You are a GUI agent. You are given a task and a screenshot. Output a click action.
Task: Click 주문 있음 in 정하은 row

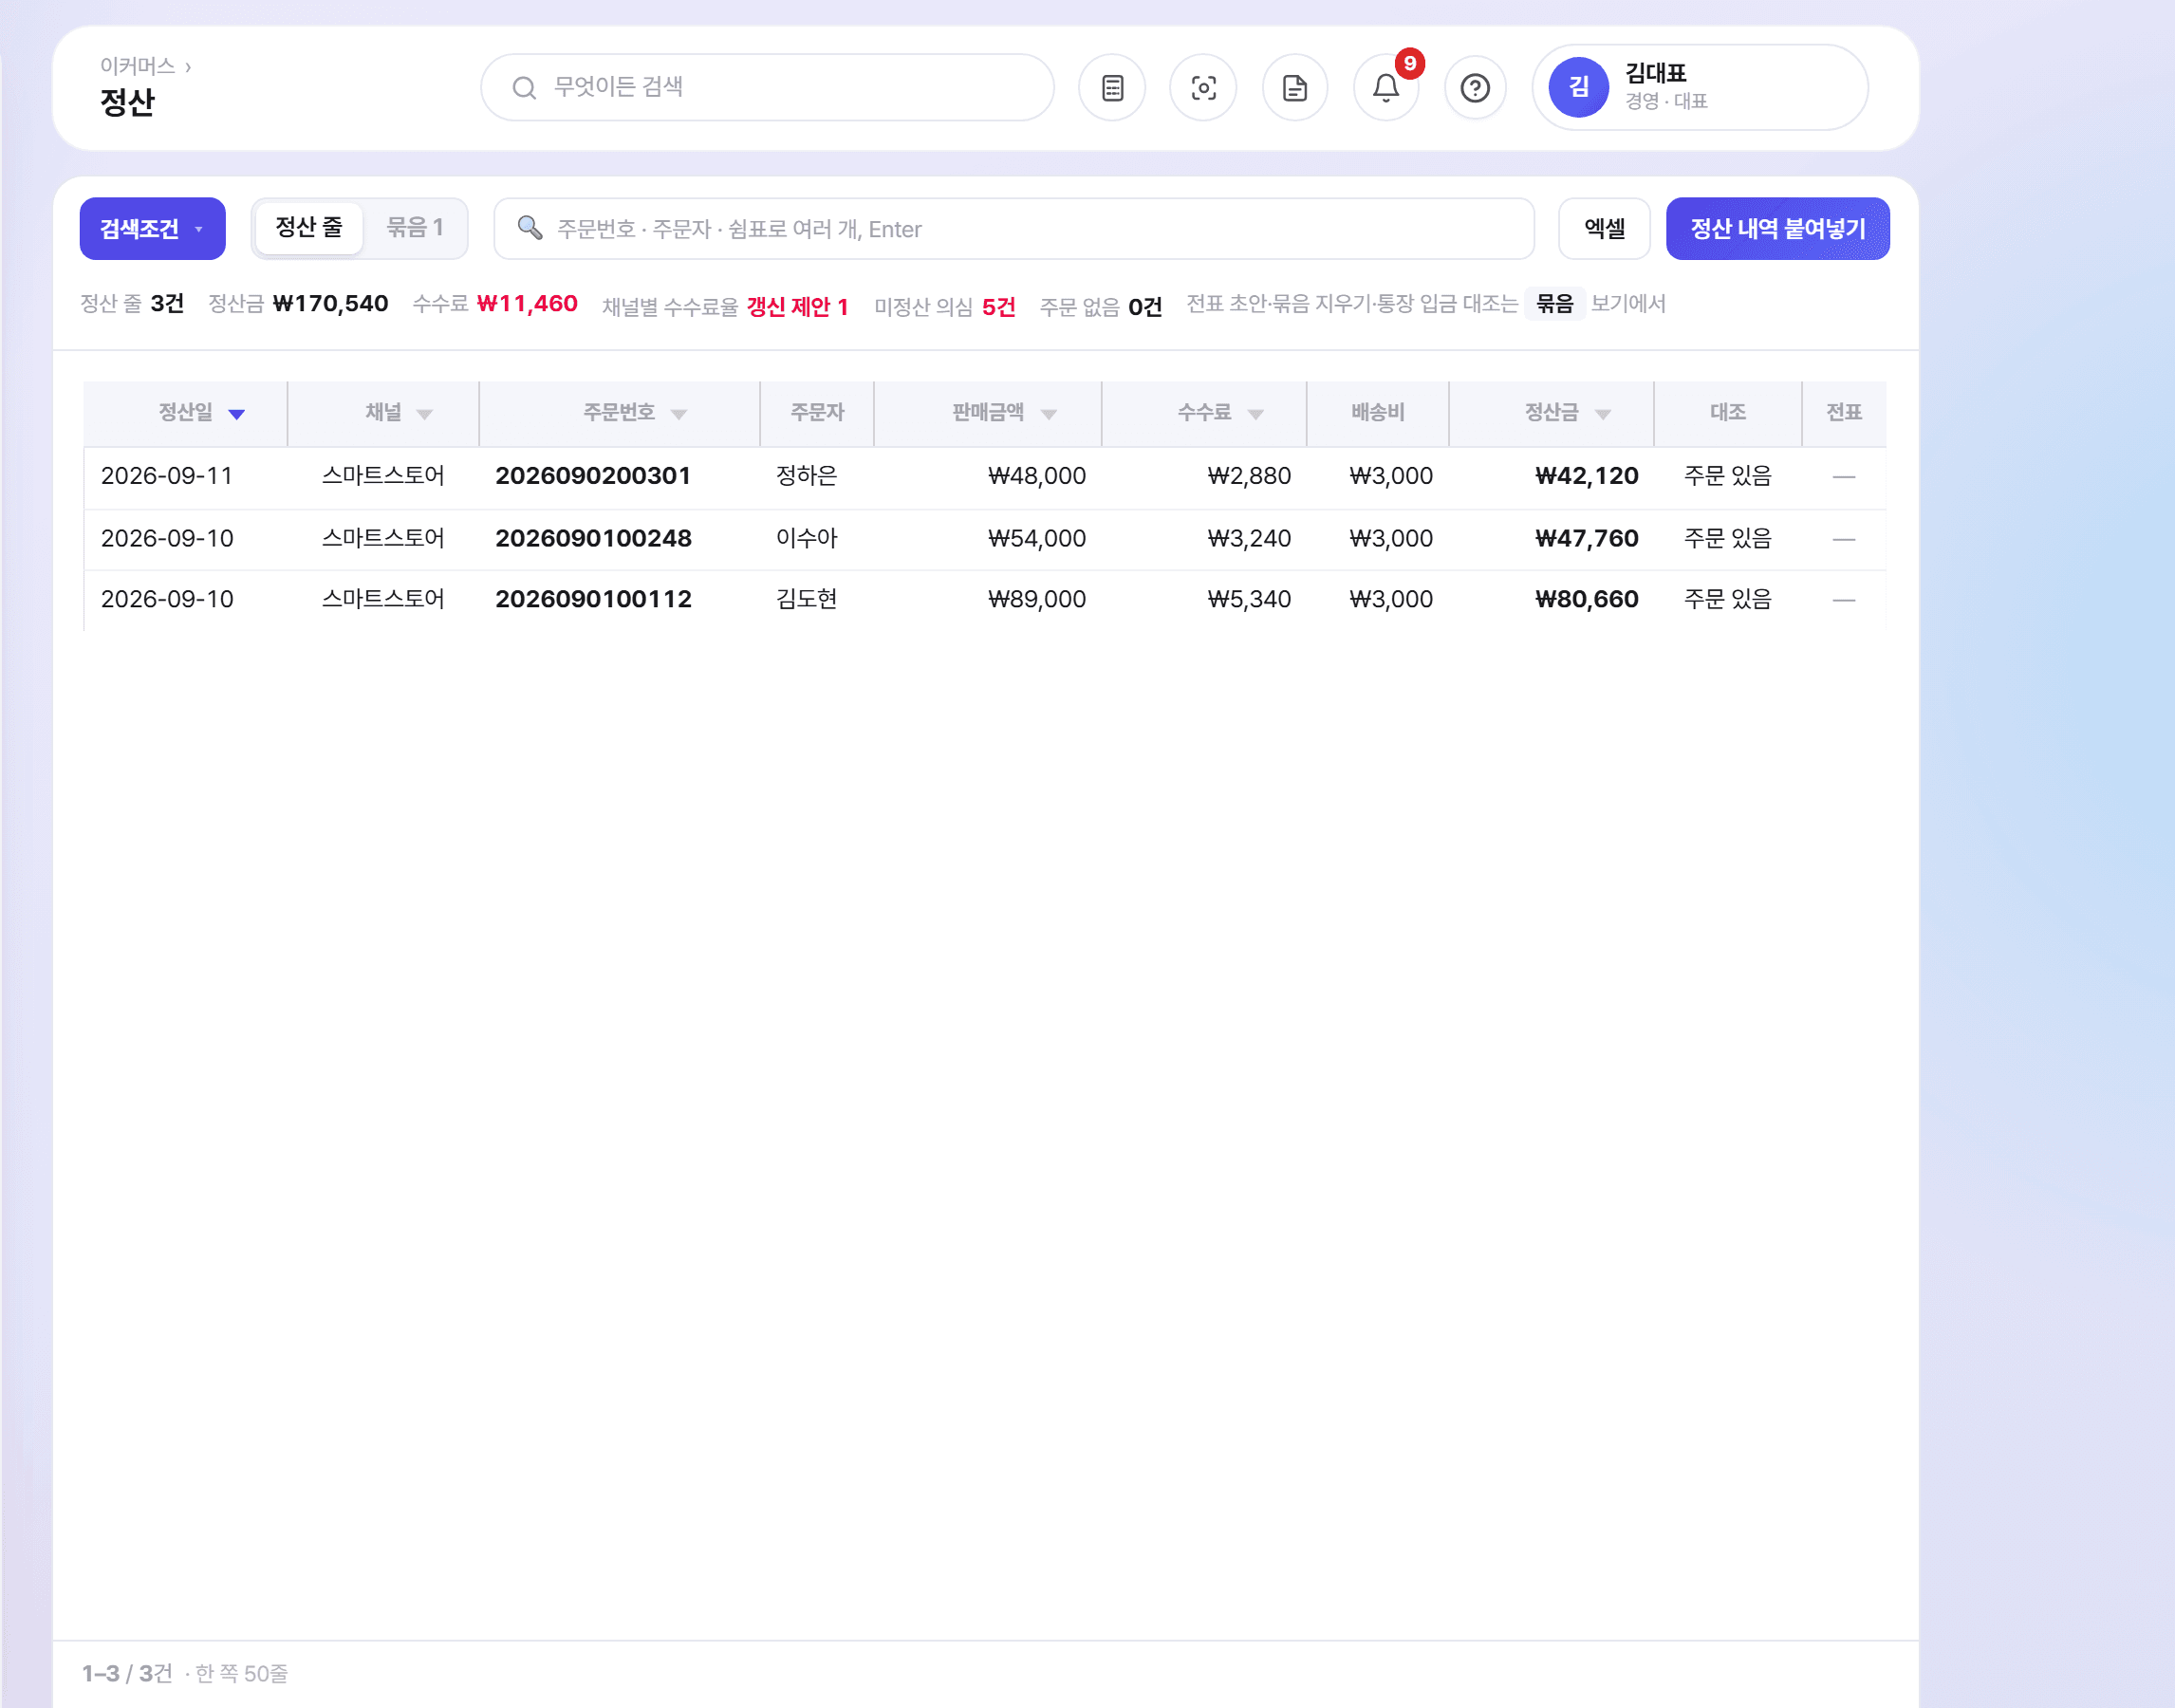(x=1727, y=475)
